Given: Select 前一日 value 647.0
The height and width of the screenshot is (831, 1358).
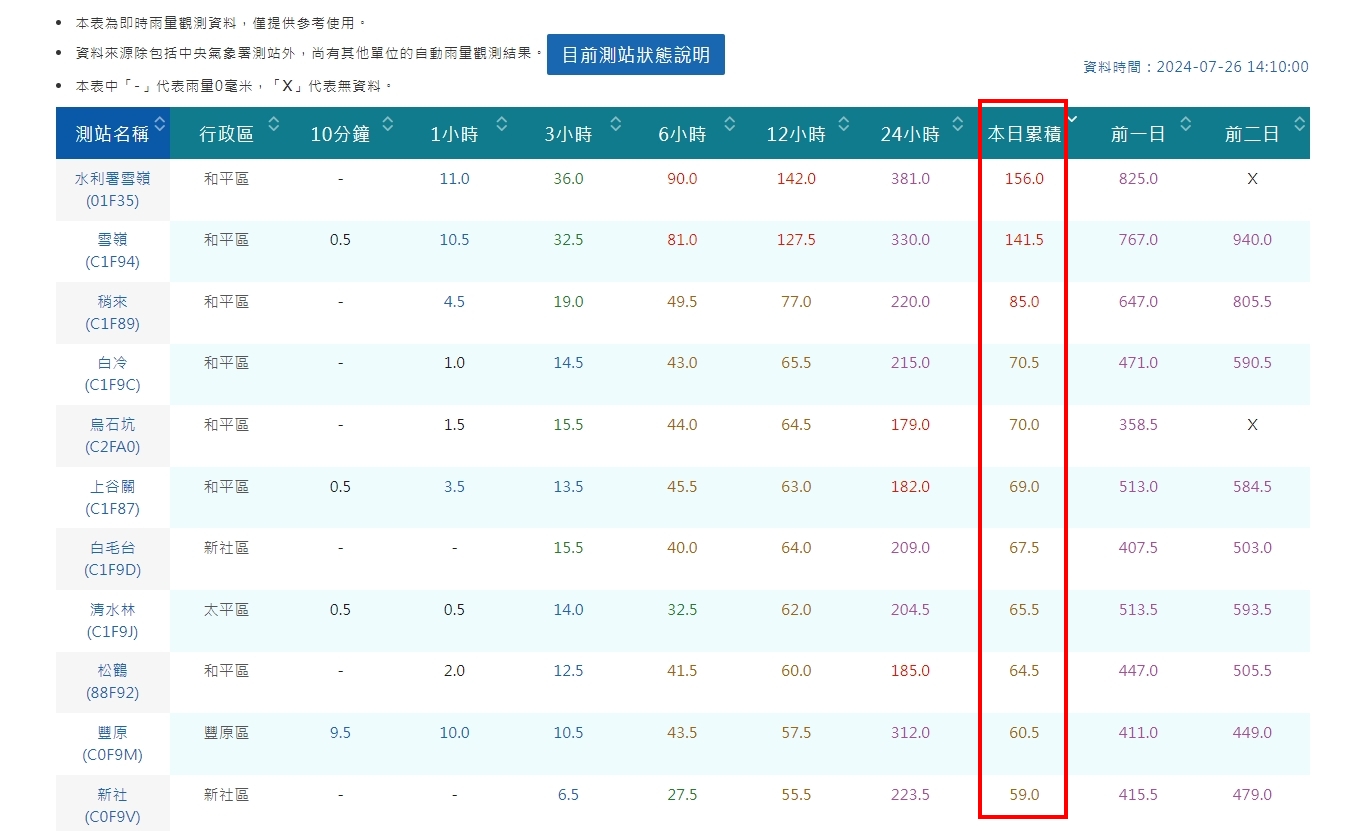Looking at the screenshot, I should pos(1138,302).
